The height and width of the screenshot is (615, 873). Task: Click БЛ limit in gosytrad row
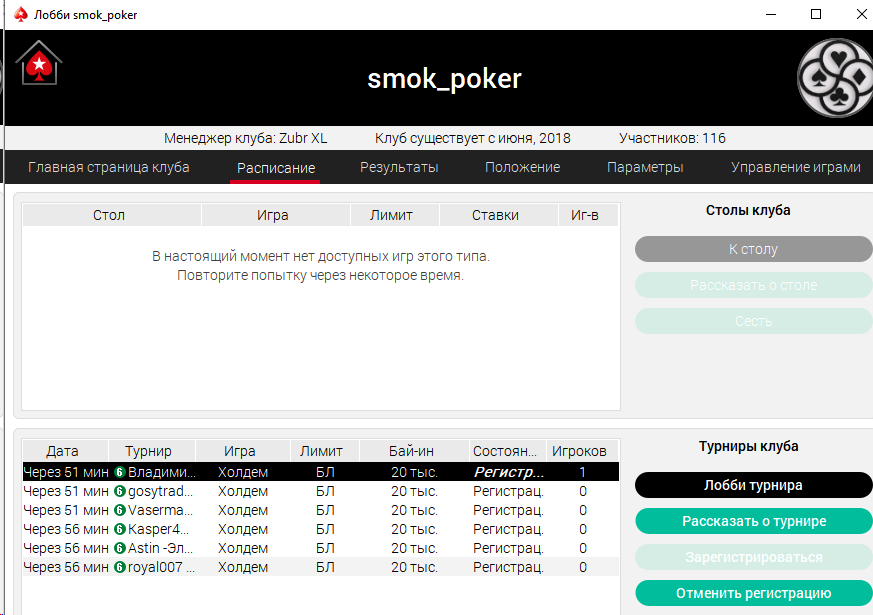(x=325, y=491)
